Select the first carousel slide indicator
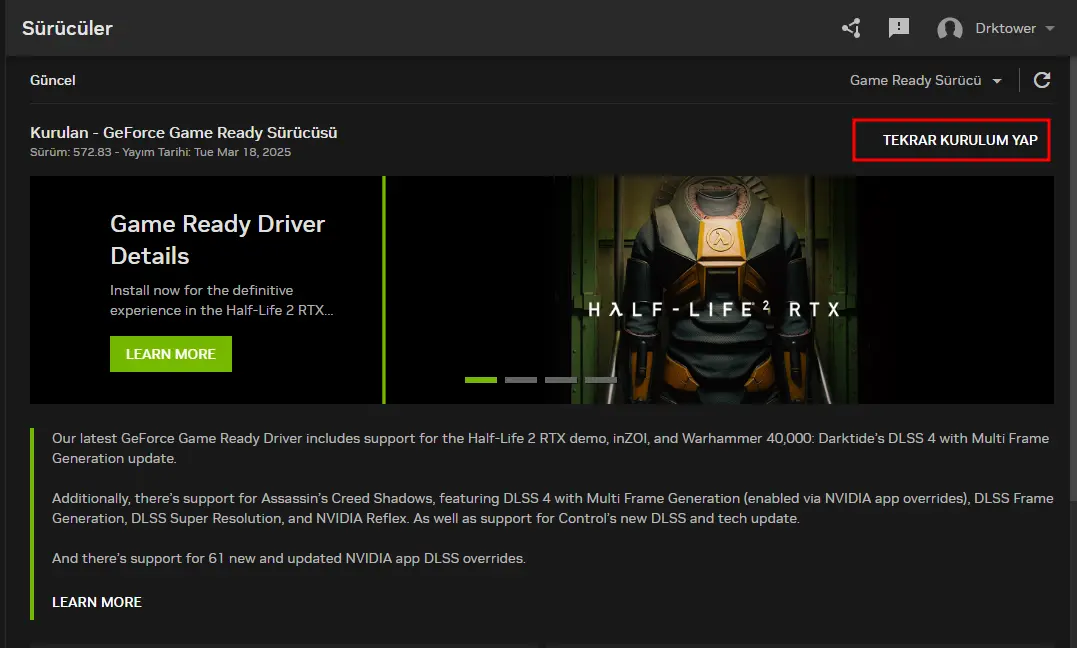This screenshot has width=1077, height=648. (x=481, y=379)
